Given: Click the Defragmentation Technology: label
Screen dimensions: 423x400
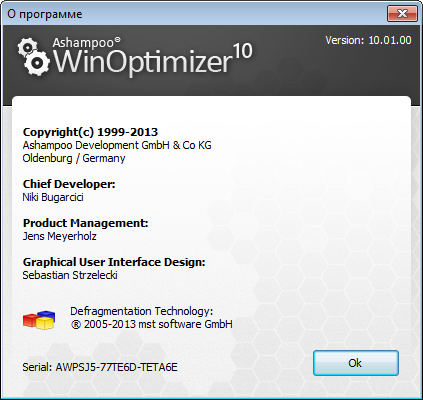Looking at the screenshot, I should point(141,311).
